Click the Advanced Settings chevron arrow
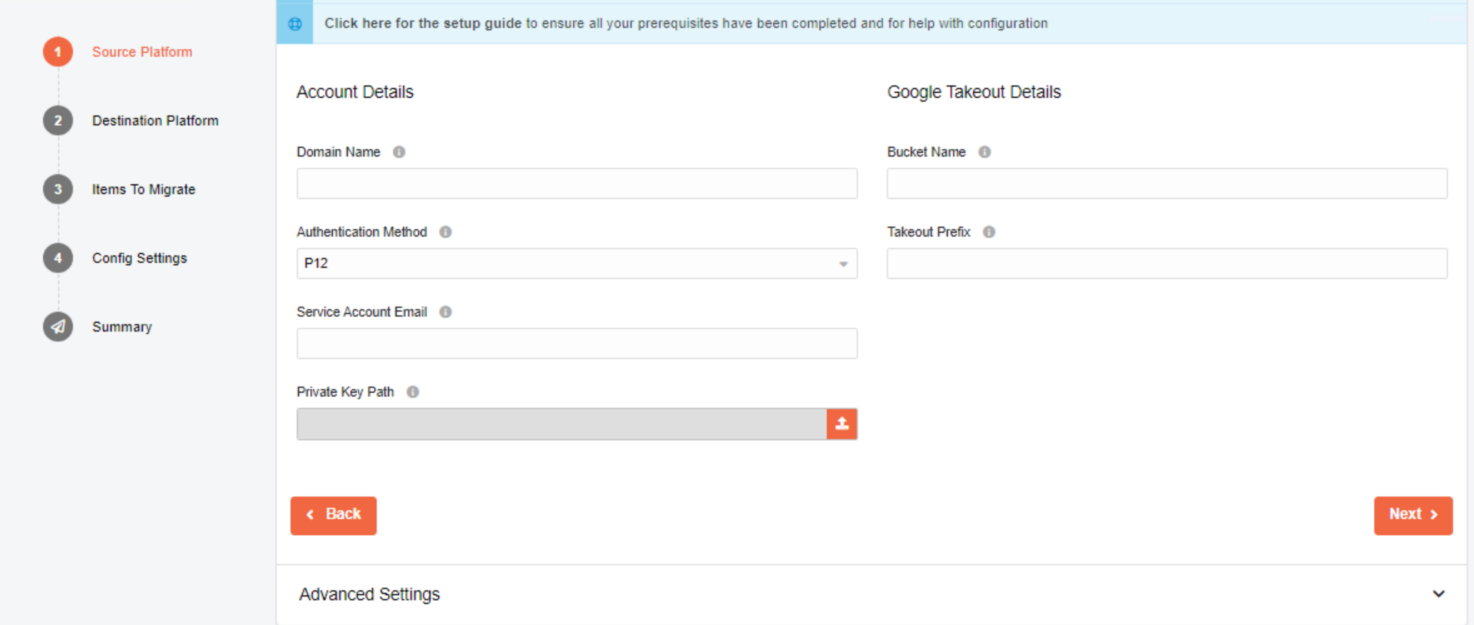 [1438, 594]
